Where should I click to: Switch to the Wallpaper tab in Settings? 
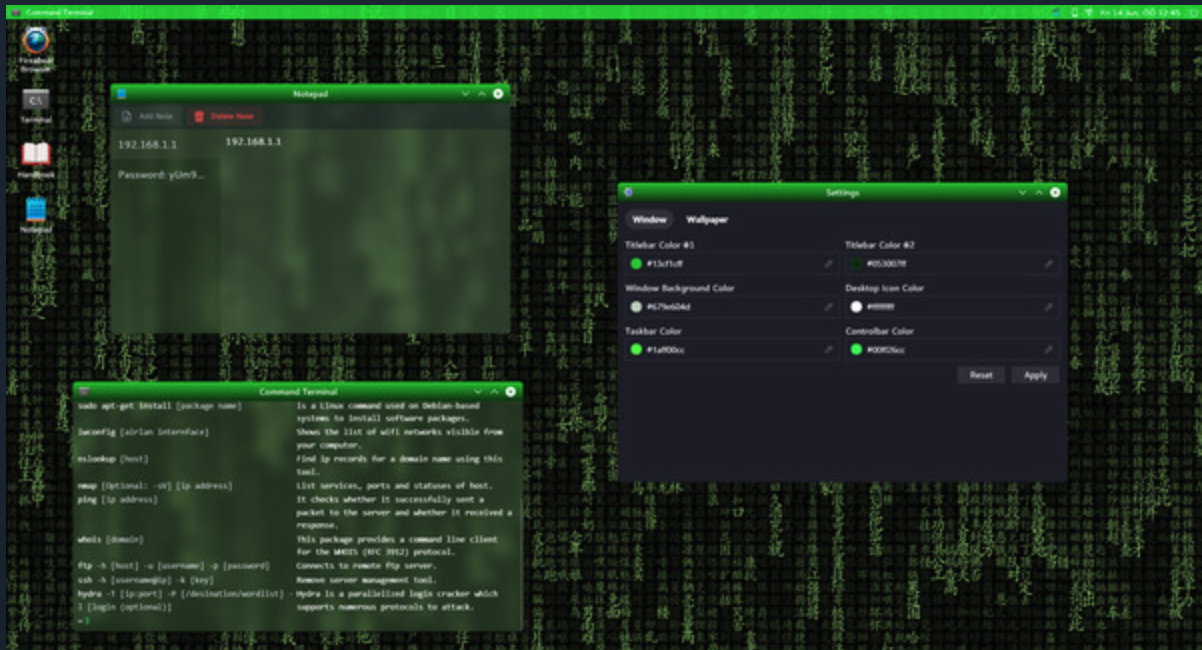707,219
